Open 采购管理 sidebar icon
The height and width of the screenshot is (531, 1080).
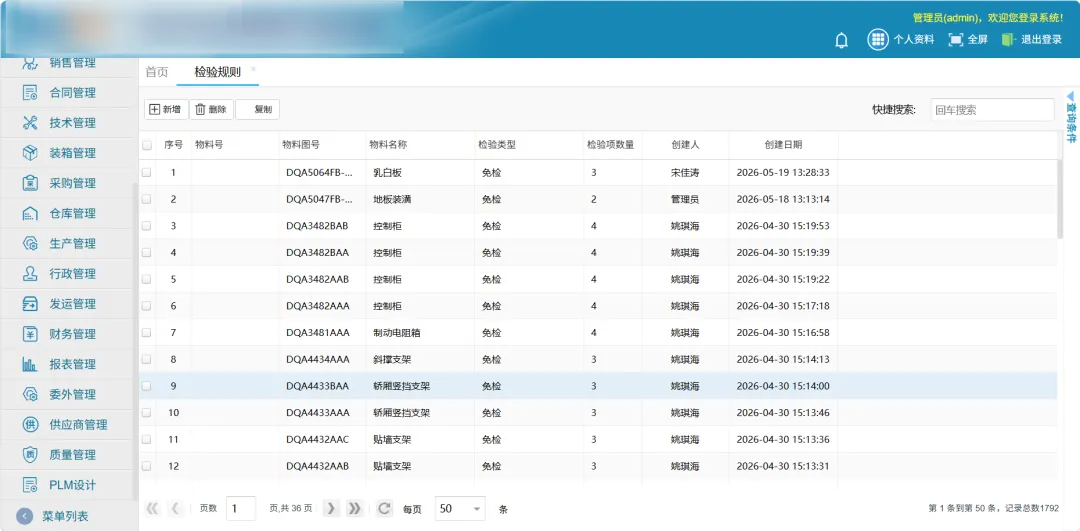pos(30,183)
